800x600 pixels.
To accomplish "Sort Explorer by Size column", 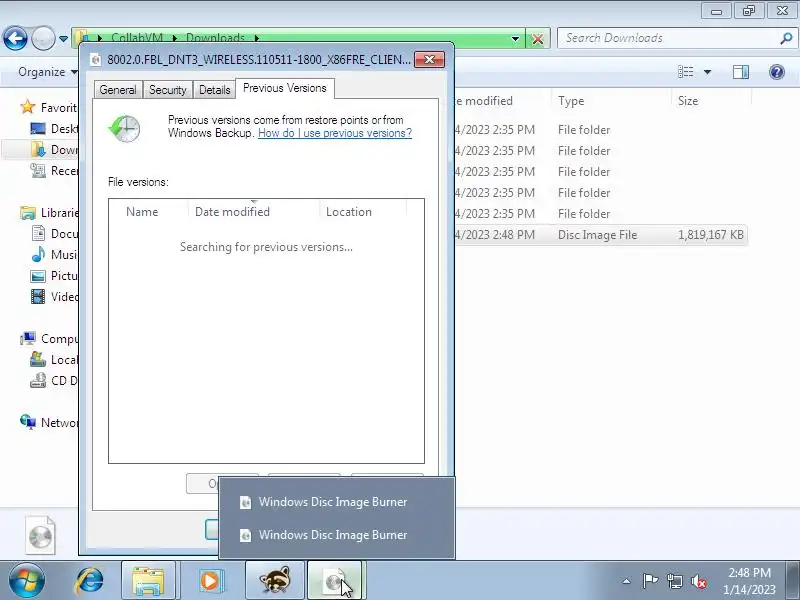I will point(711,101).
